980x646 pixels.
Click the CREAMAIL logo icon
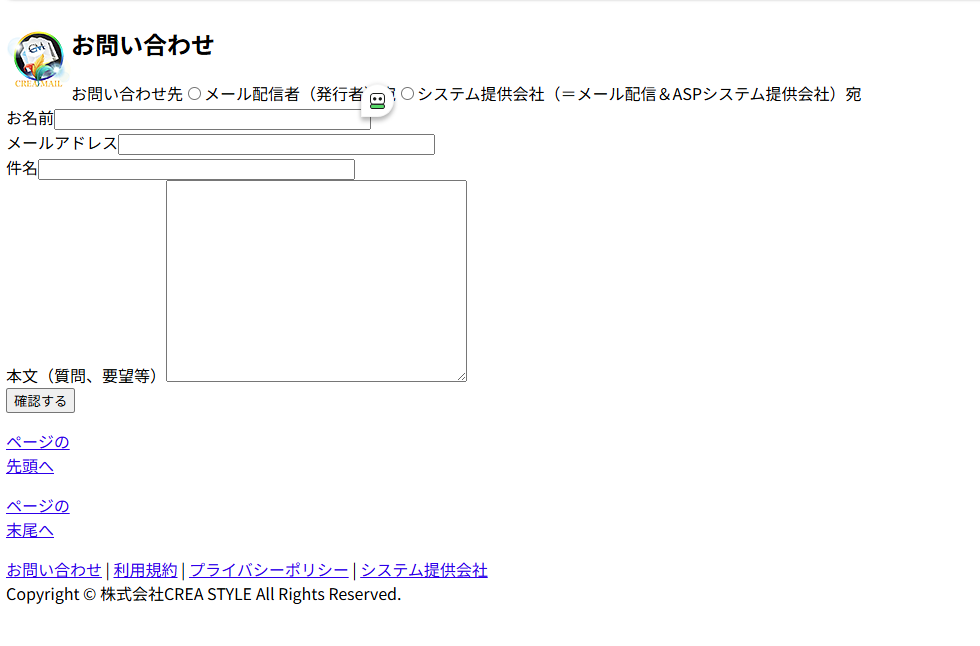pos(38,59)
